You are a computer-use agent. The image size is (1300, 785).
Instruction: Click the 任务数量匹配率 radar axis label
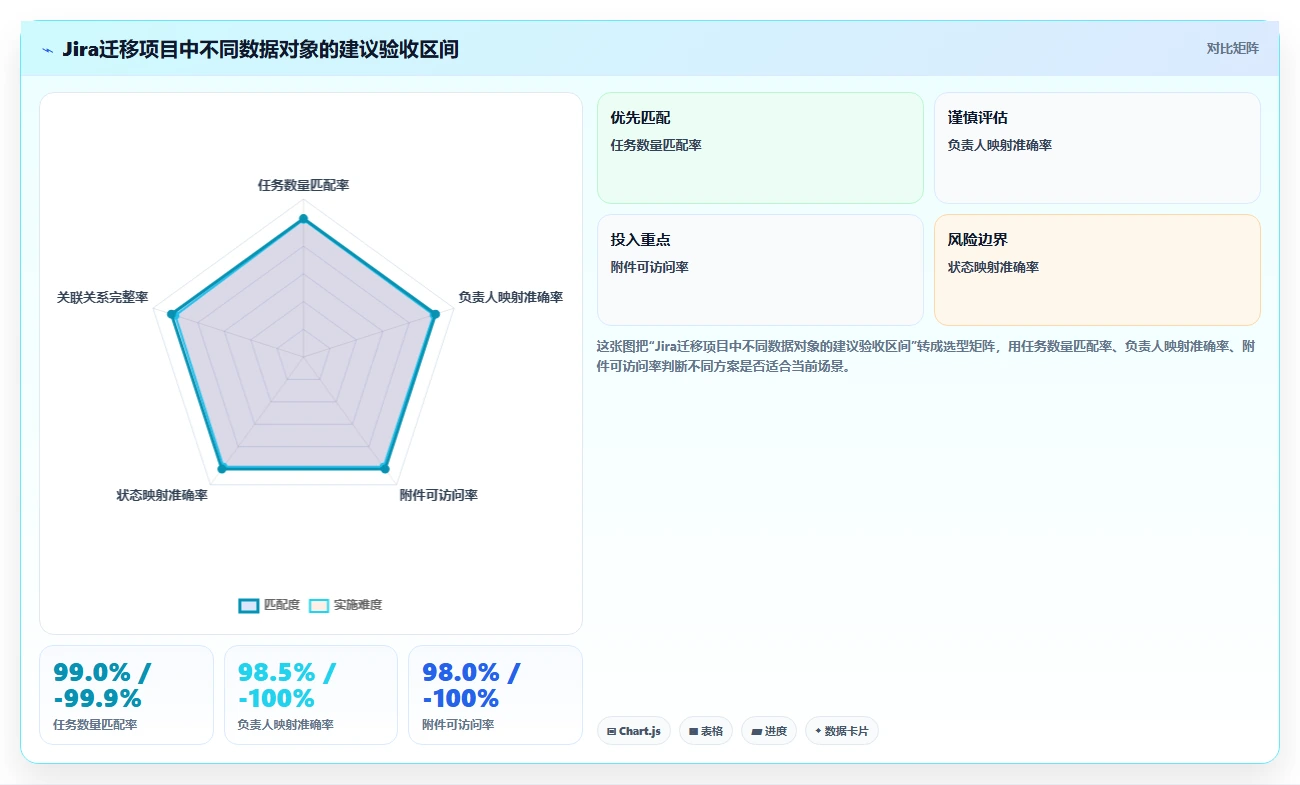click(303, 185)
